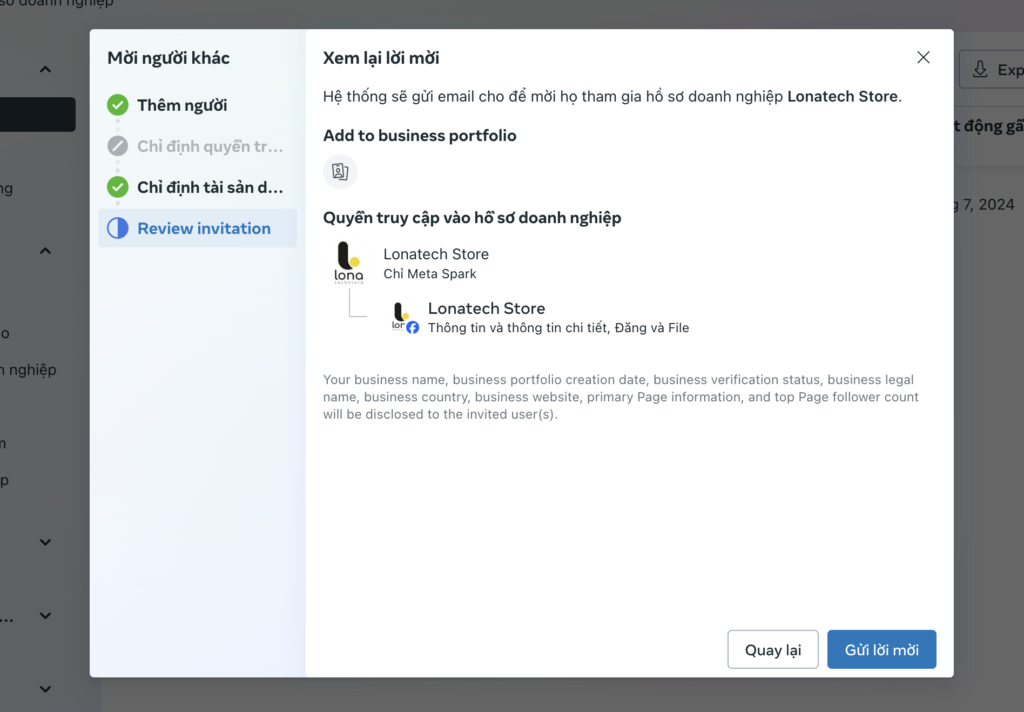Viewport: 1024px width, 712px height.
Task: Click the half-circle icon beside Review invitation
Action: coord(118,228)
